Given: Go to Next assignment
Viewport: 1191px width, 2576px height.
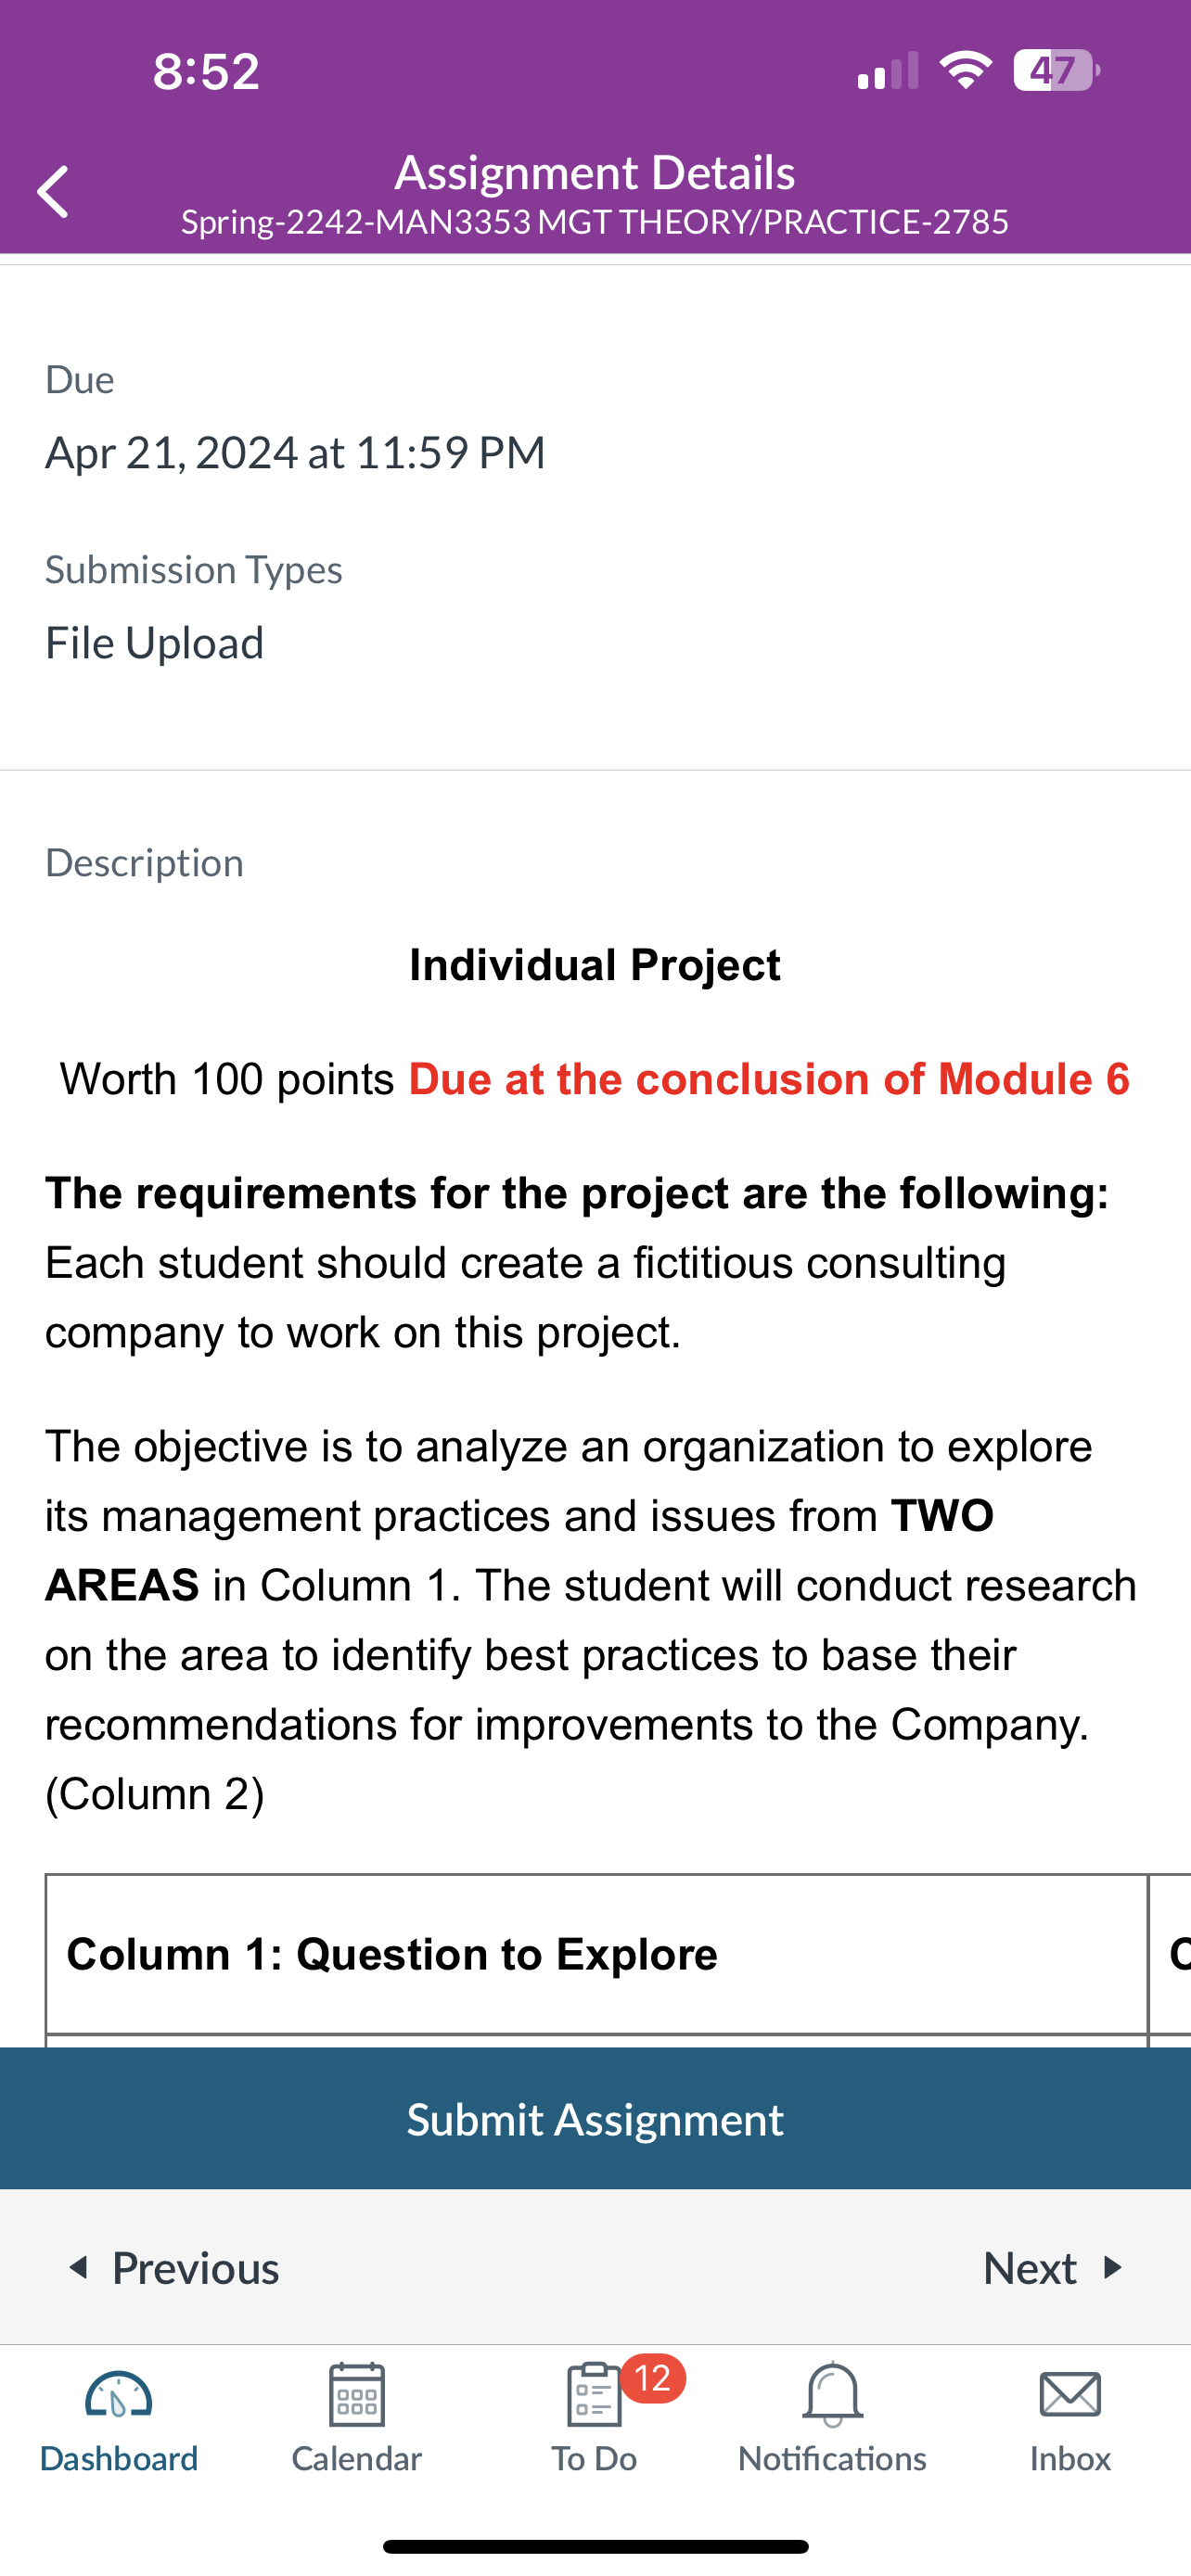Looking at the screenshot, I should pos(1054,2267).
